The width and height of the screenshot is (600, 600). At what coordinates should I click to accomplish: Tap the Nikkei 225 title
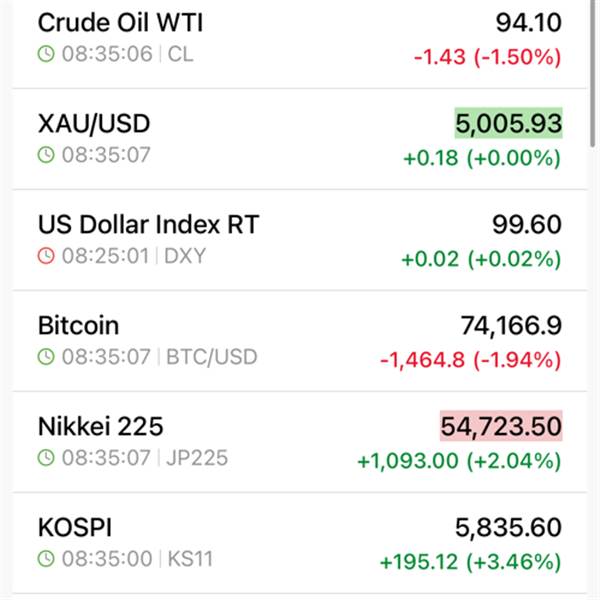click(100, 427)
